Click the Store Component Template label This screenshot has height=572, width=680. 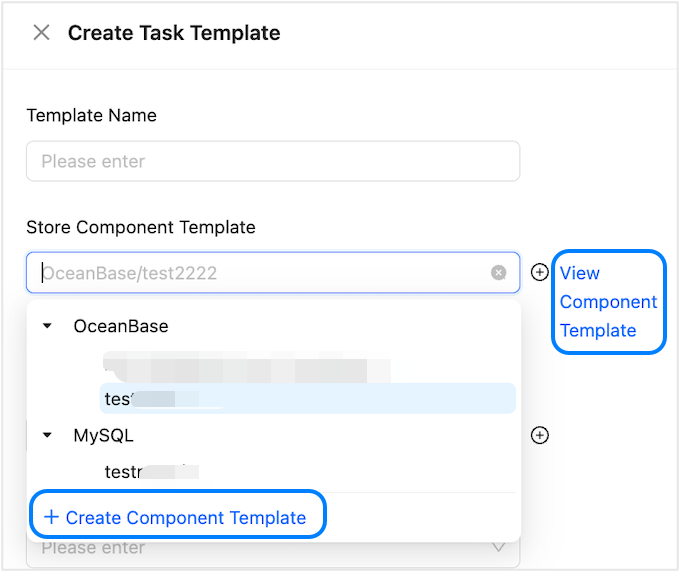141,227
